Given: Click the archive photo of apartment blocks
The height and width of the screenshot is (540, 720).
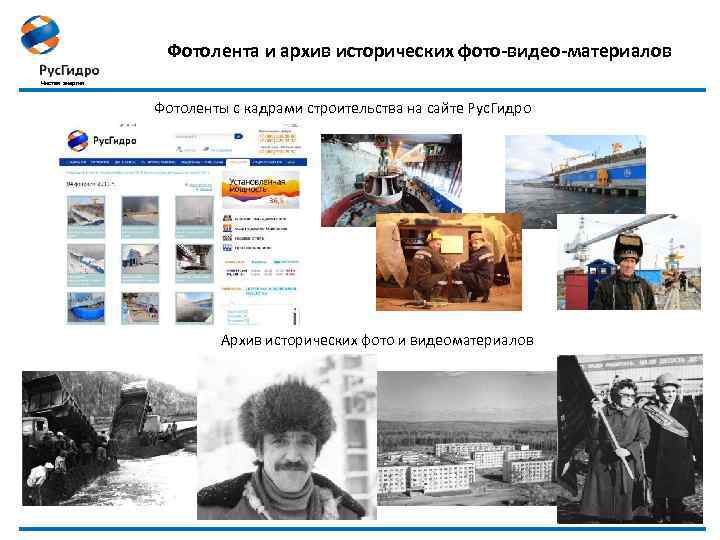Looking at the screenshot, I should coord(467,439).
